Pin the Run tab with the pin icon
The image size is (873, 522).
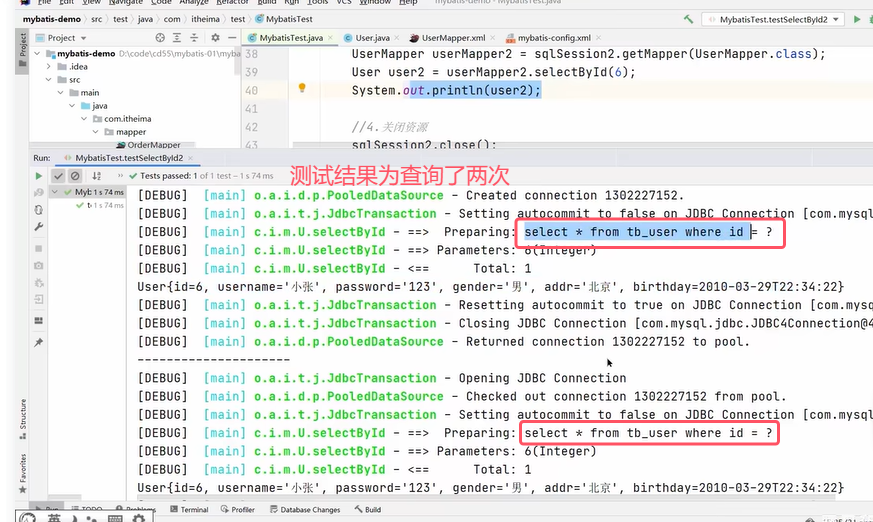point(38,342)
